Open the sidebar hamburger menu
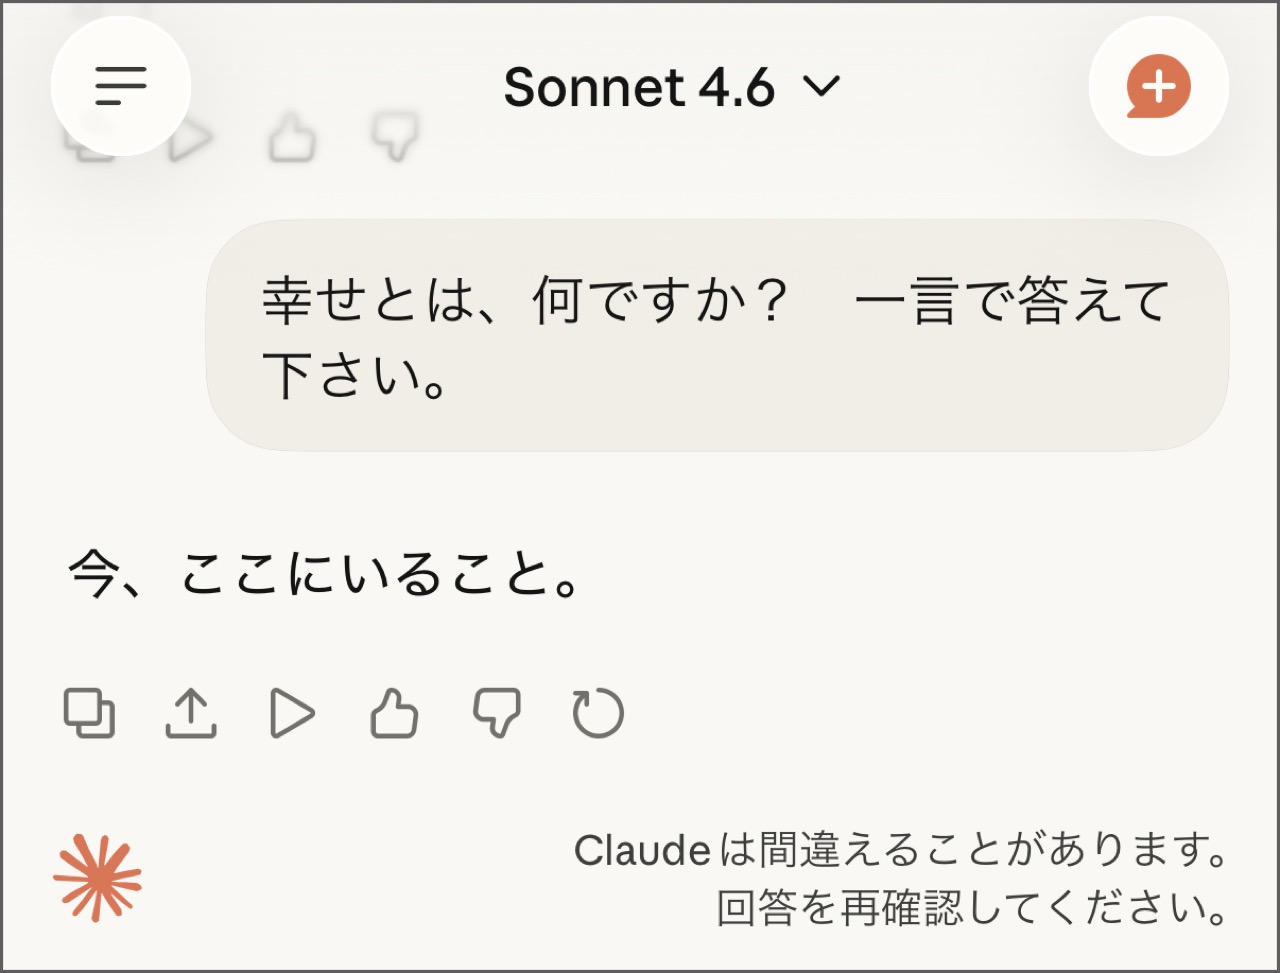1280x973 pixels. point(120,87)
